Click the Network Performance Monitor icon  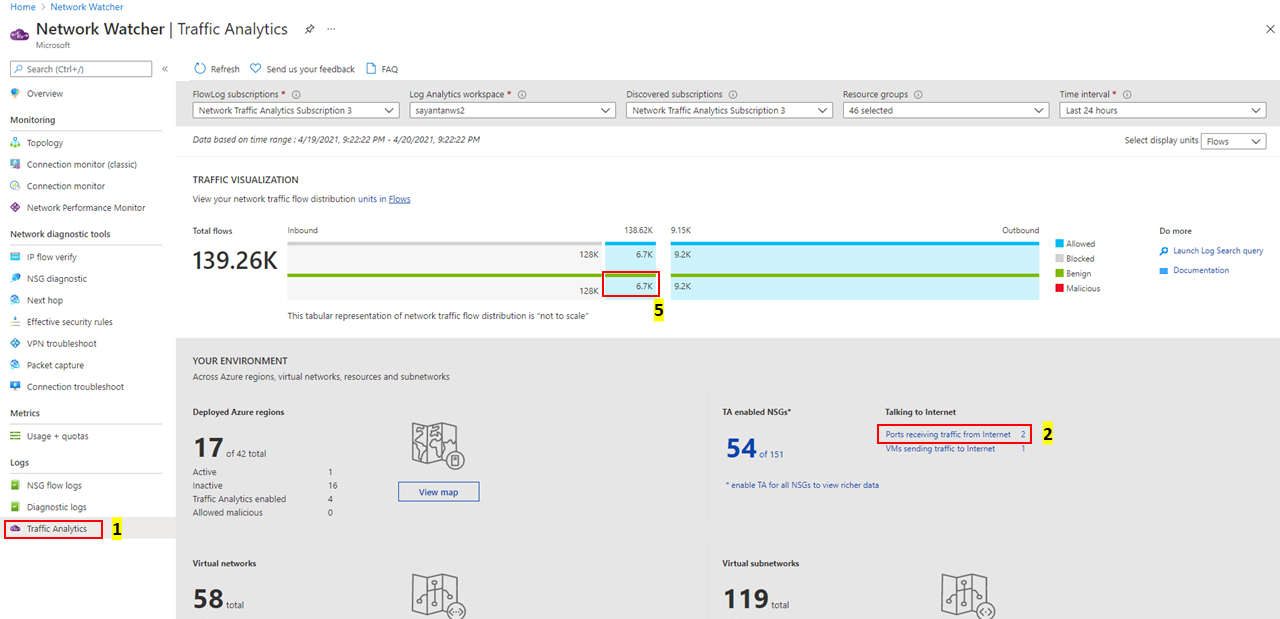point(15,207)
